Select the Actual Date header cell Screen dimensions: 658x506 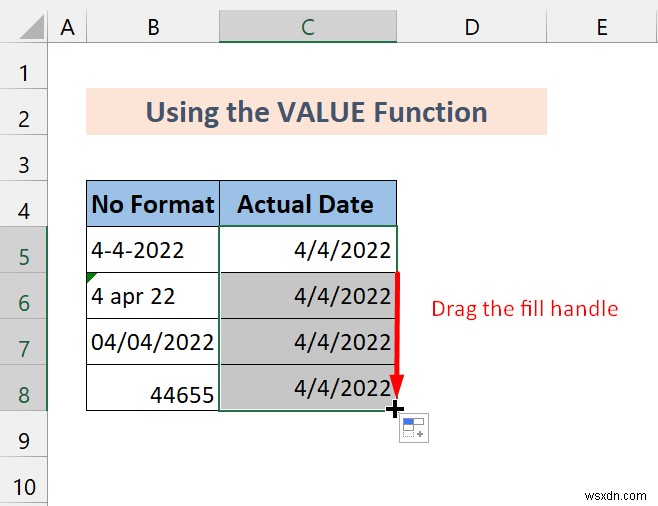click(x=308, y=204)
